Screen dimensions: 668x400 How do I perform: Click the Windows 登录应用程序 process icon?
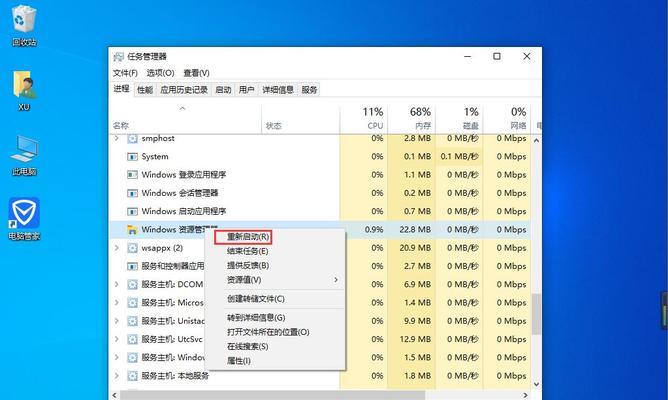tap(132, 175)
